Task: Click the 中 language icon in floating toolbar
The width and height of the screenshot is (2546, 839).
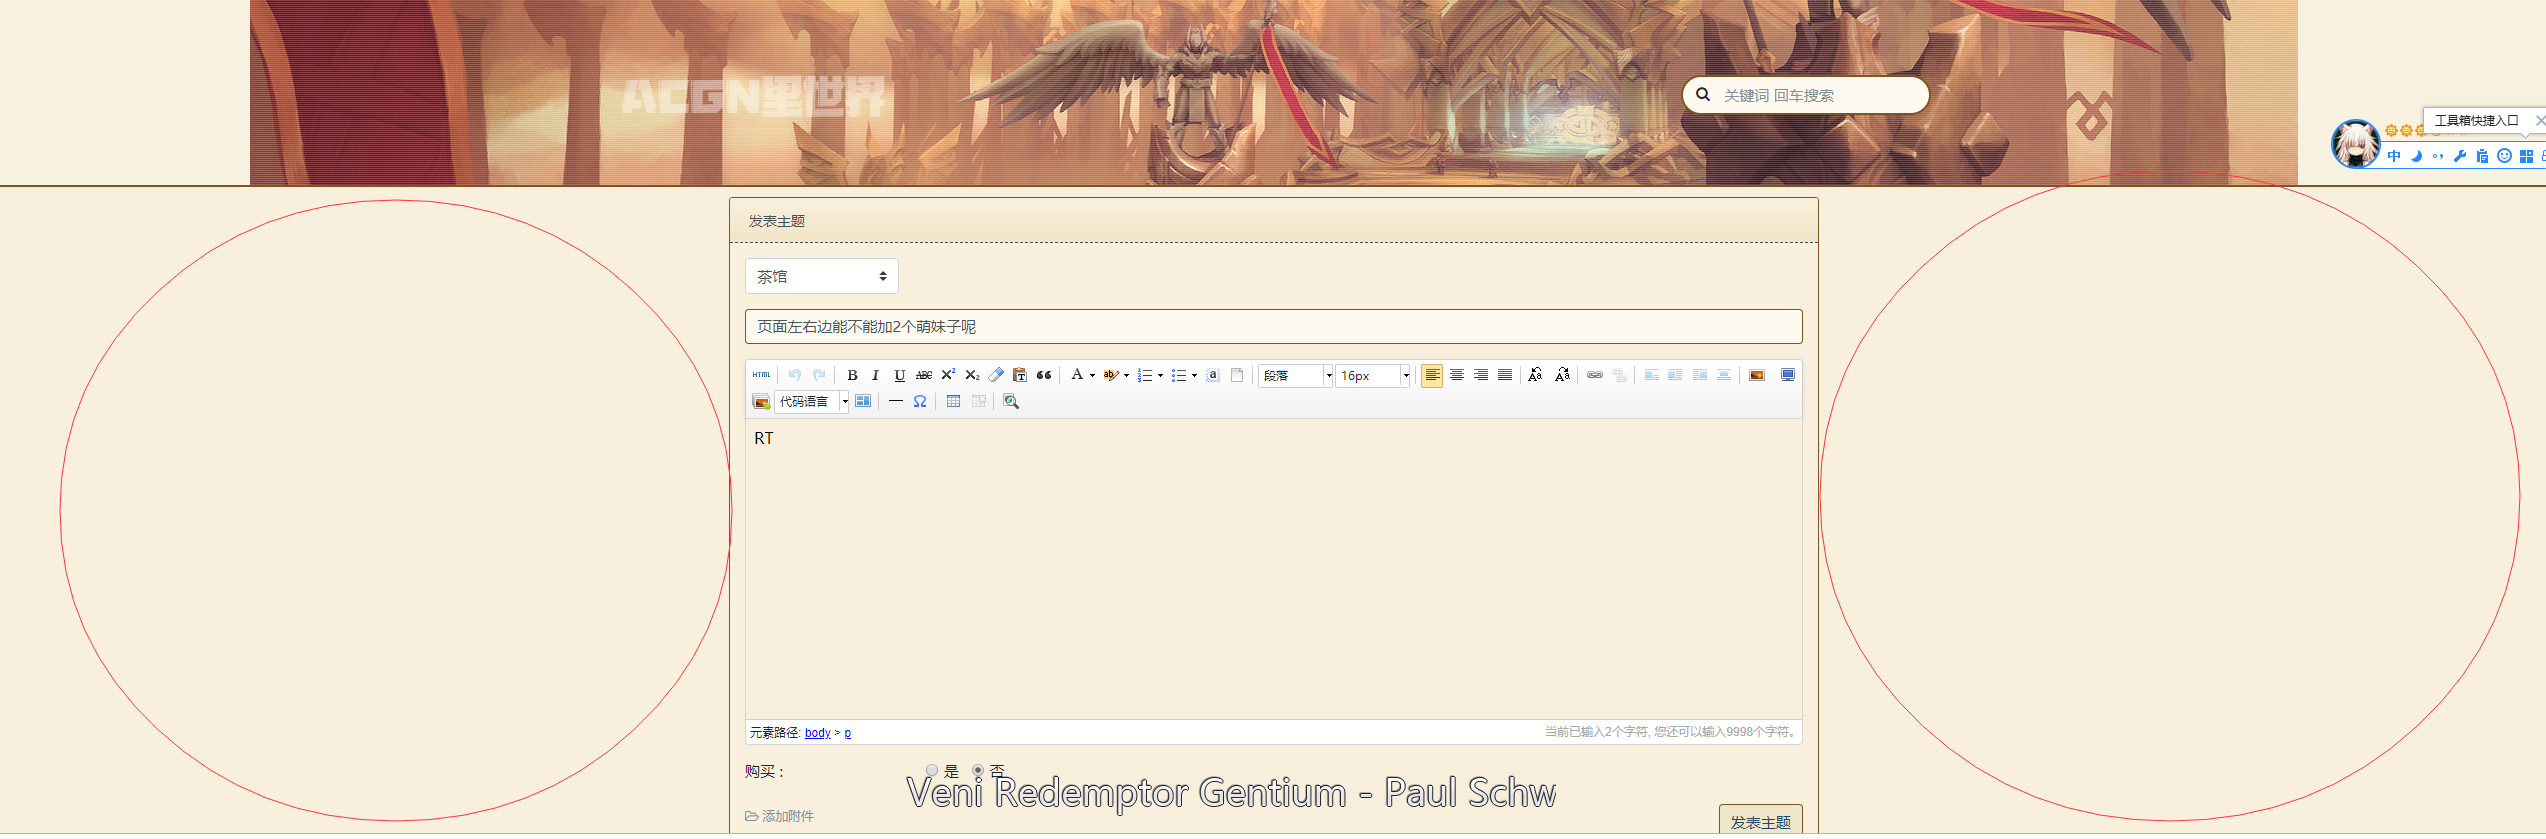Action: [x=2394, y=156]
